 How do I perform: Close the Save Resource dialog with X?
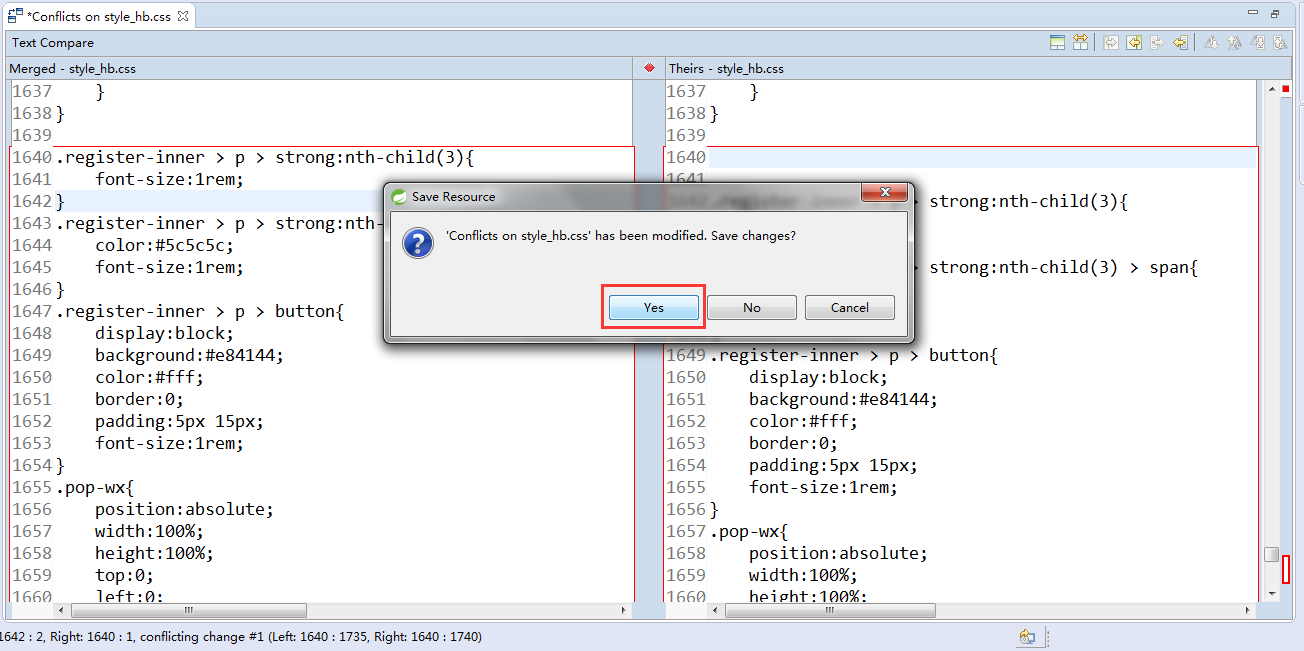(x=883, y=193)
